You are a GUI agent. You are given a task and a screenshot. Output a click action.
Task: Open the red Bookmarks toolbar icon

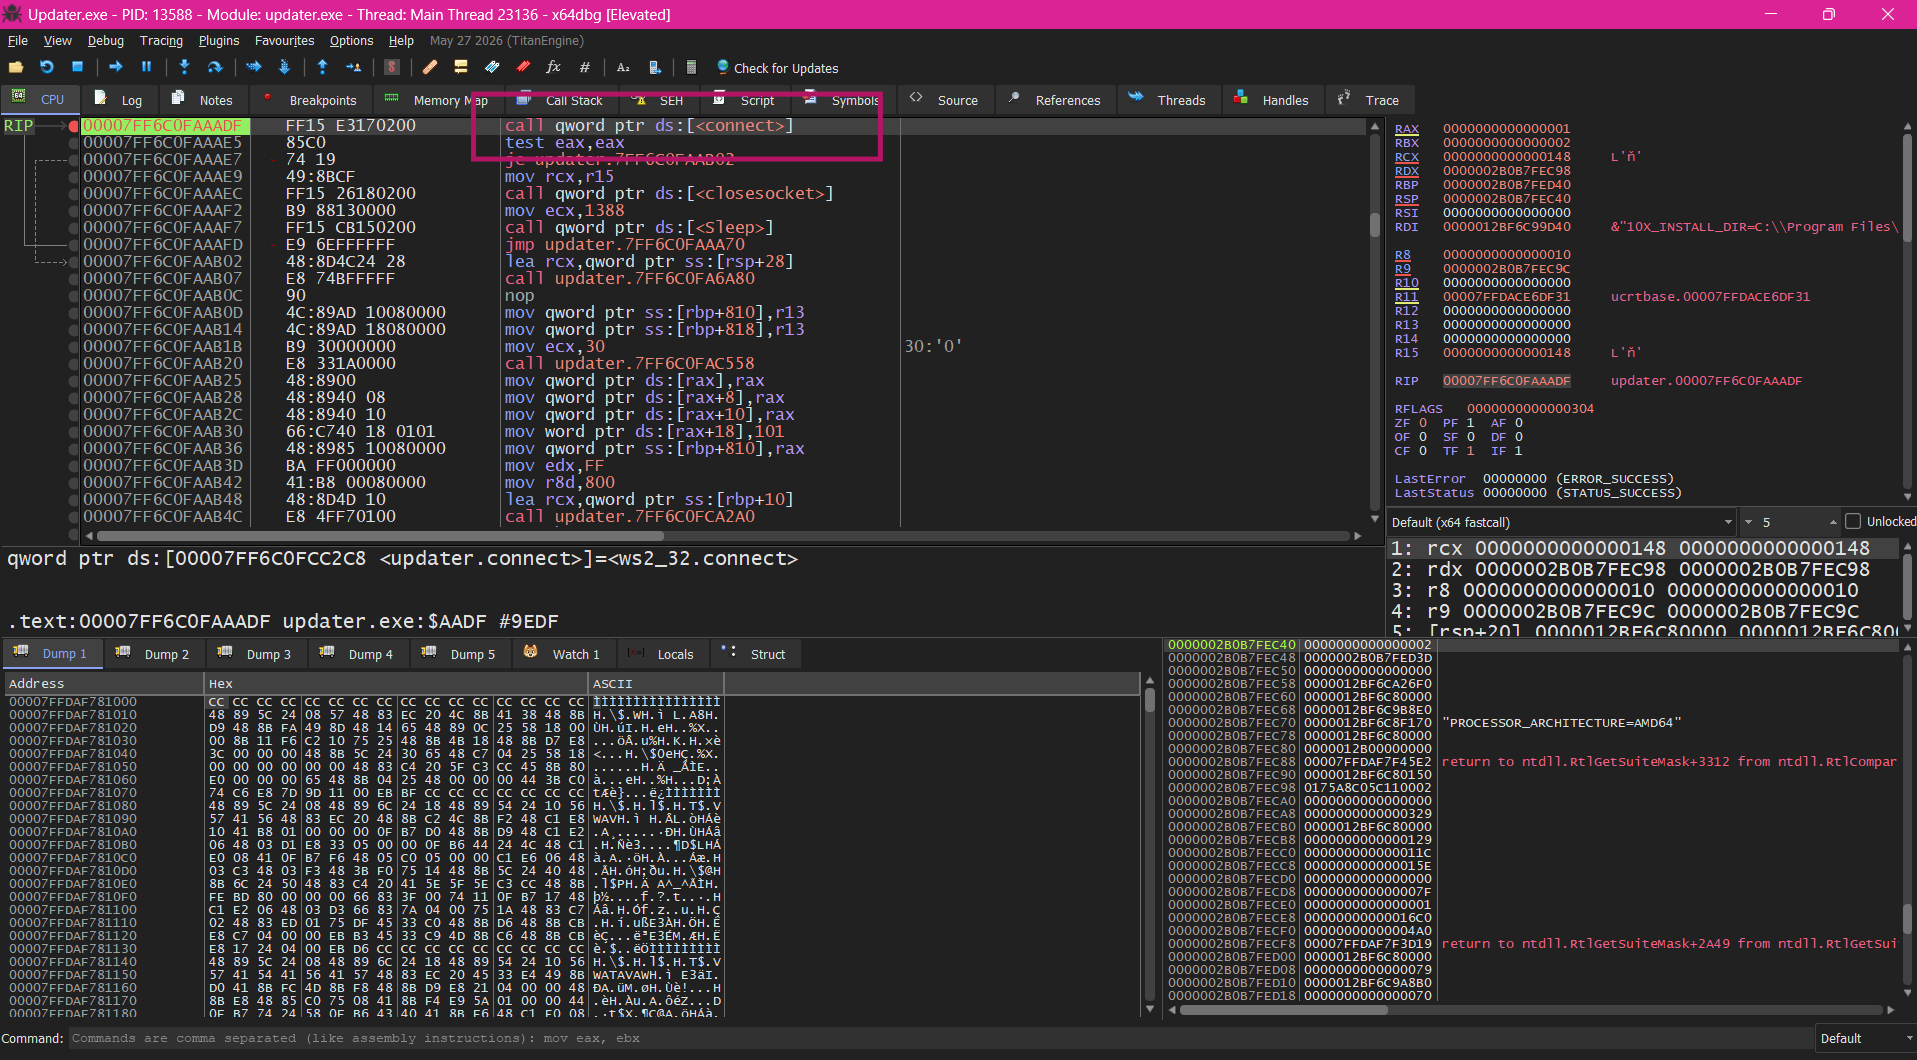523,67
